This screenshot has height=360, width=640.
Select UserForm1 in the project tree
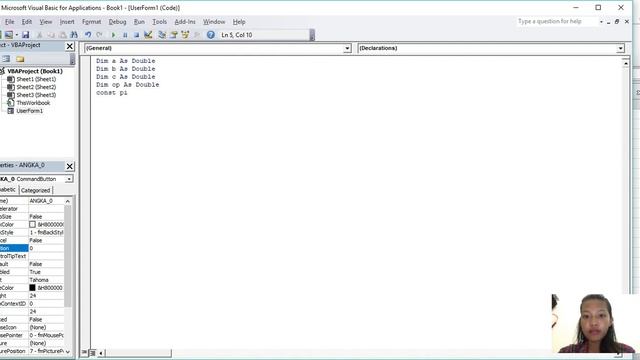(29, 111)
